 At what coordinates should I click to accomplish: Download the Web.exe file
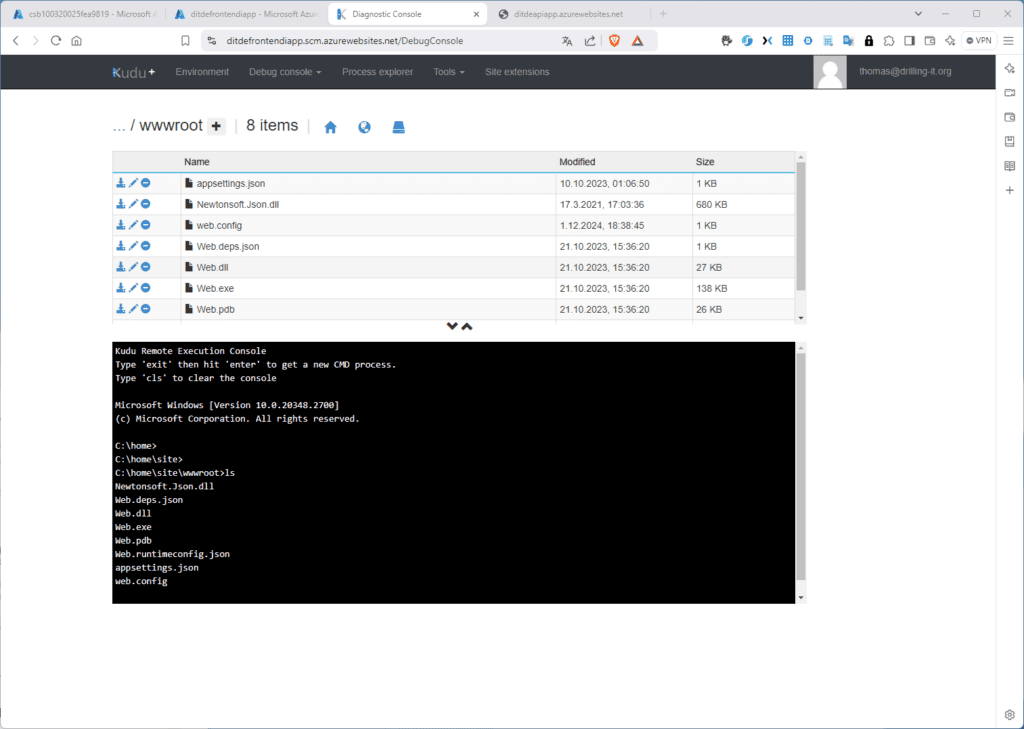[x=121, y=287]
